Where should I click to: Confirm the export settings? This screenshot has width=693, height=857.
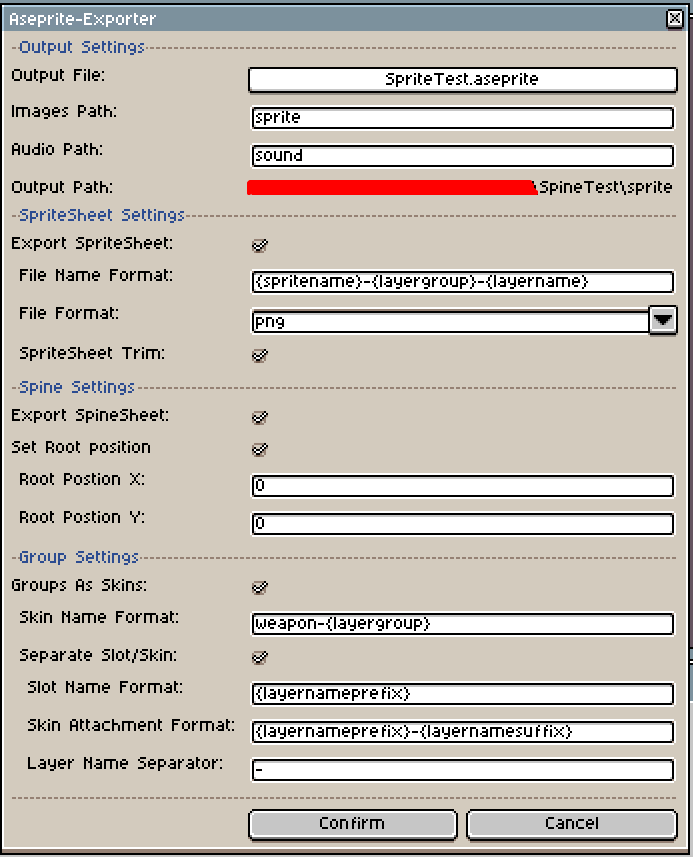click(x=353, y=824)
